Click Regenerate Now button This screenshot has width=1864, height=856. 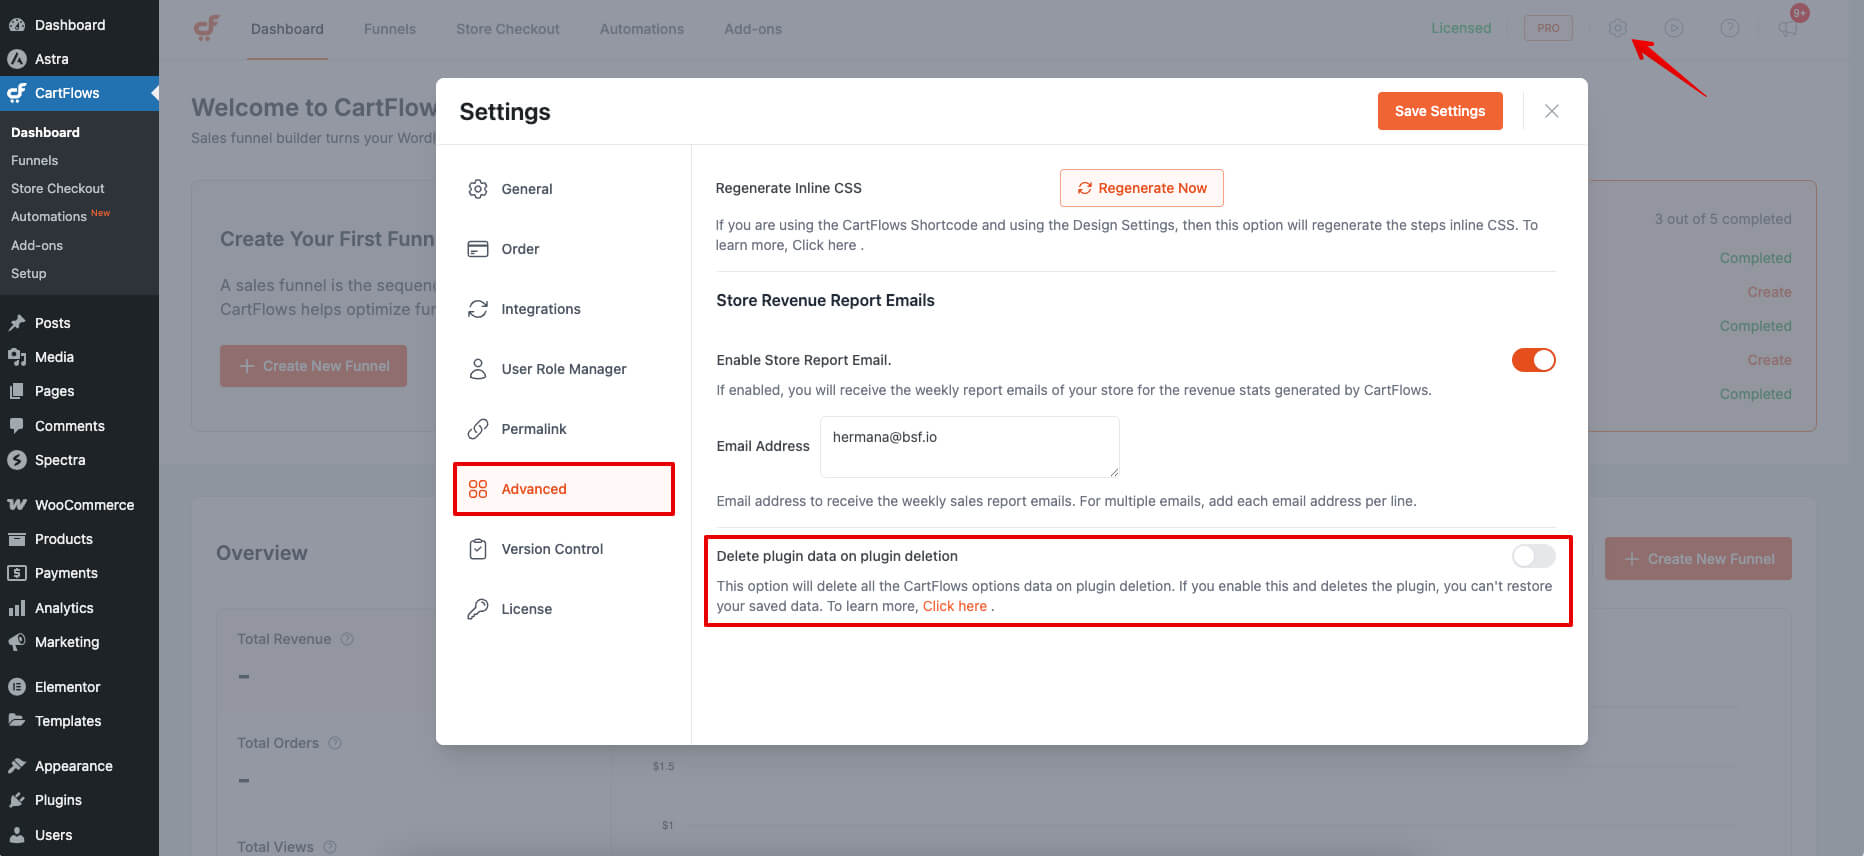[x=1142, y=188]
